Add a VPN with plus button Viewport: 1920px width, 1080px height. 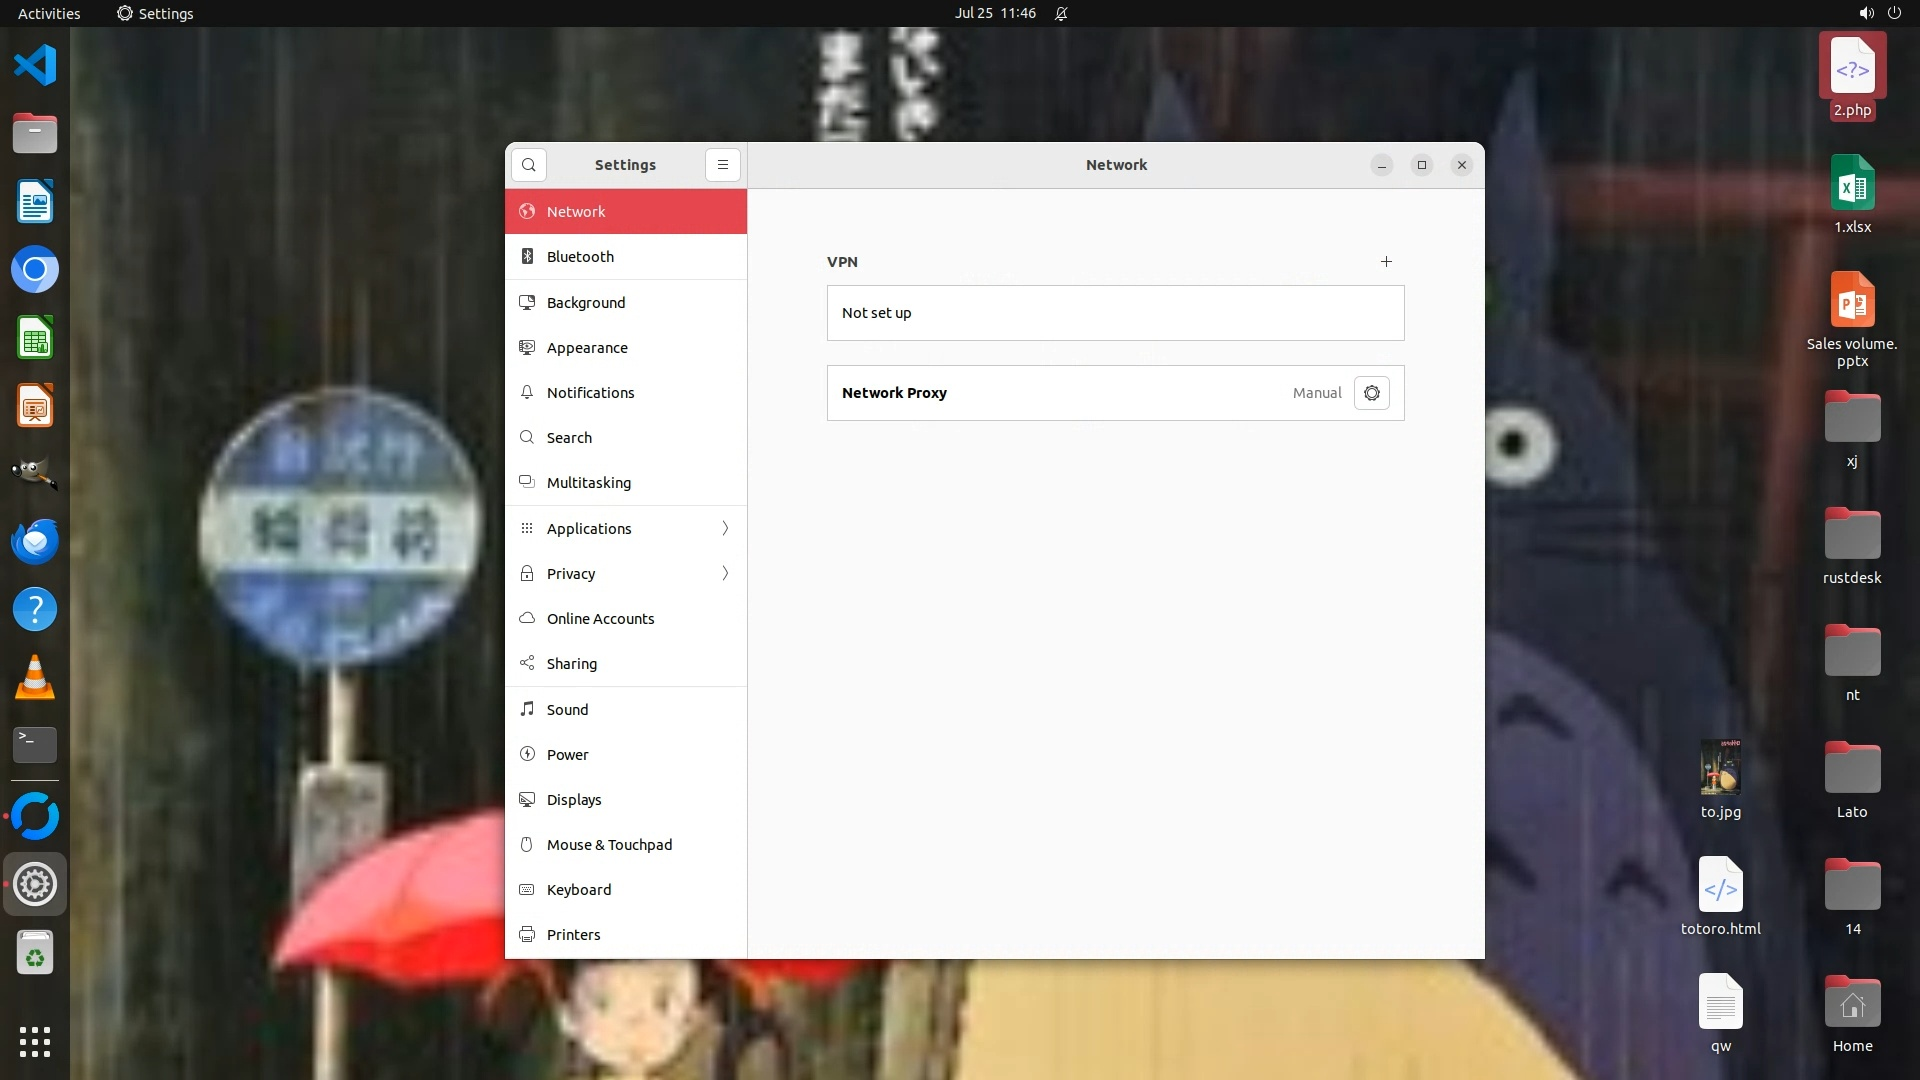1386,262
